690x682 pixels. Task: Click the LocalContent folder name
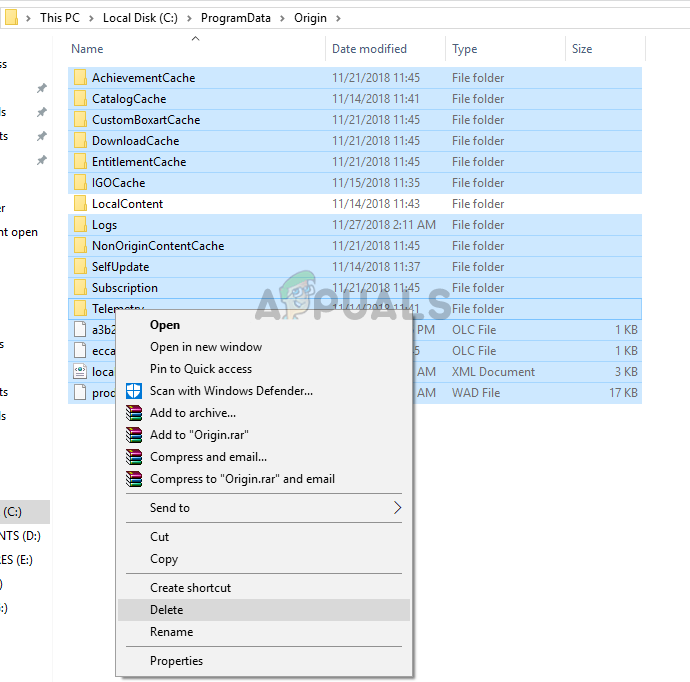point(127,204)
